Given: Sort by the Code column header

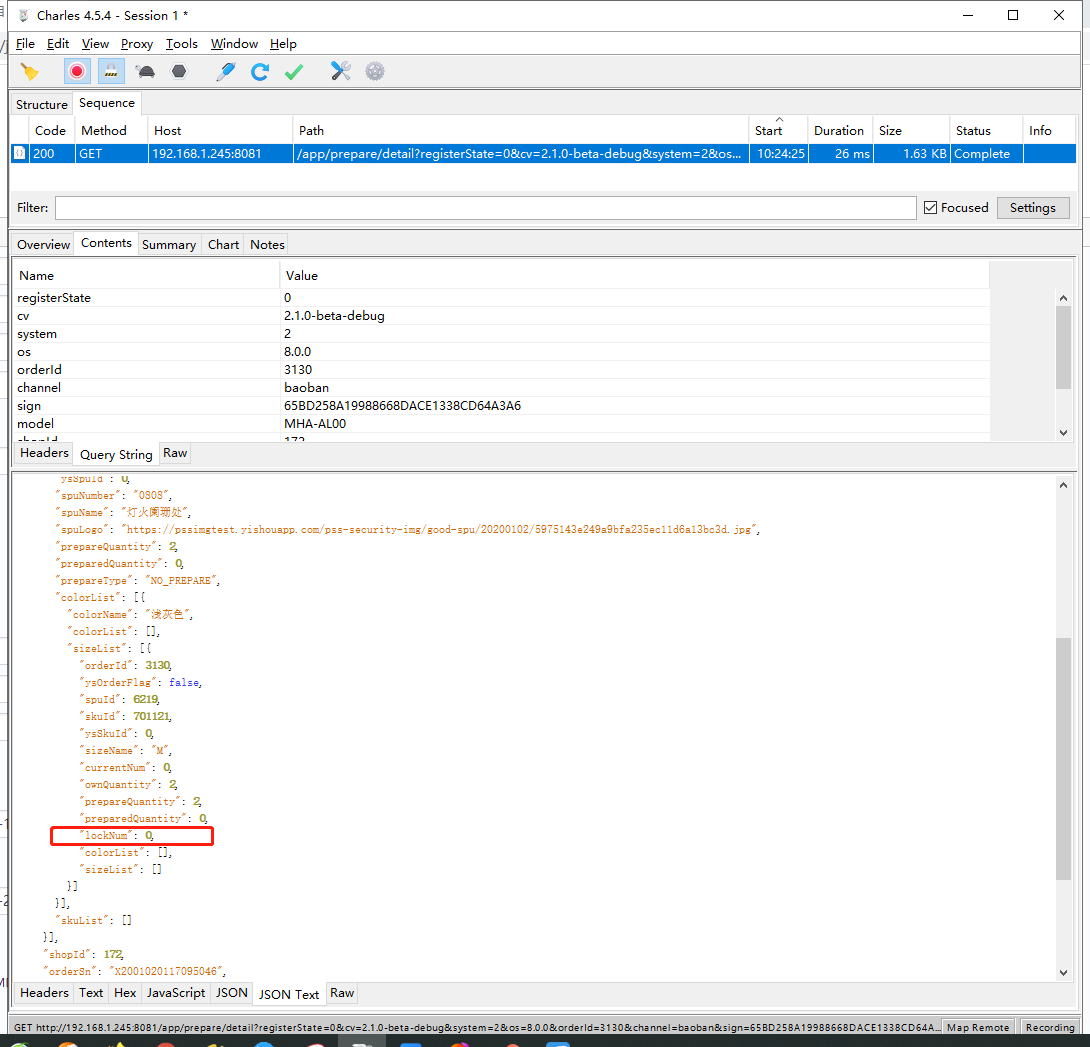Looking at the screenshot, I should [51, 131].
